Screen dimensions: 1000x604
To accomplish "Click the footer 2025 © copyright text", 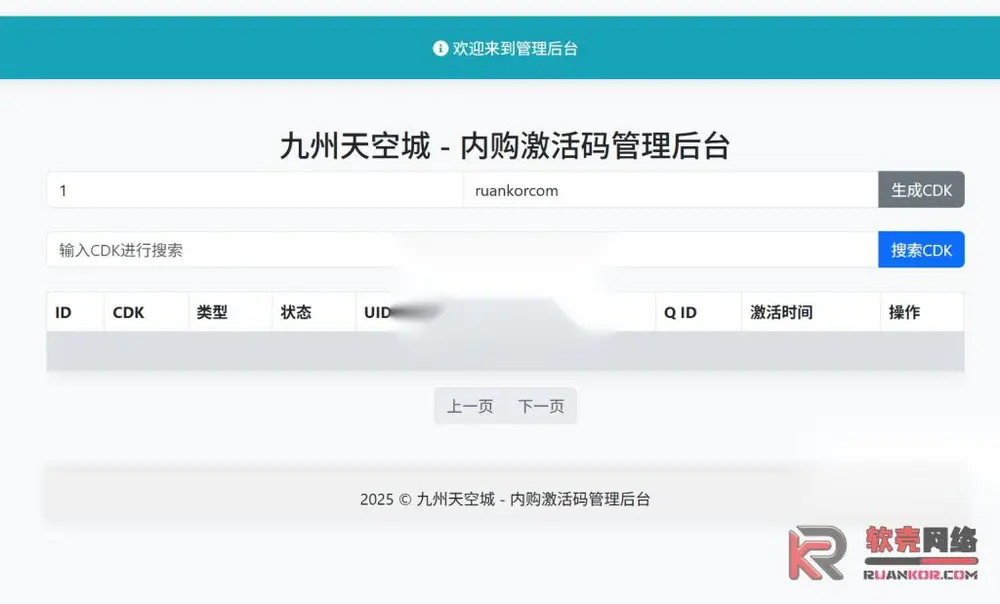I will (505, 499).
